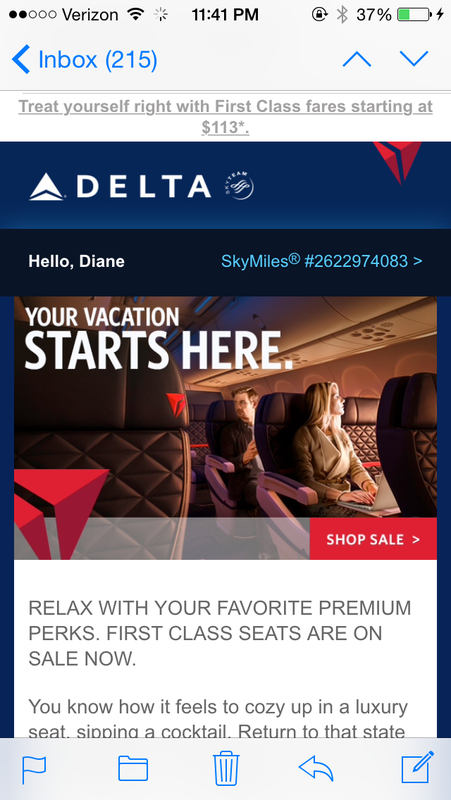451x800 pixels.
Task: Go to next message with down arrow
Action: (x=414, y=59)
